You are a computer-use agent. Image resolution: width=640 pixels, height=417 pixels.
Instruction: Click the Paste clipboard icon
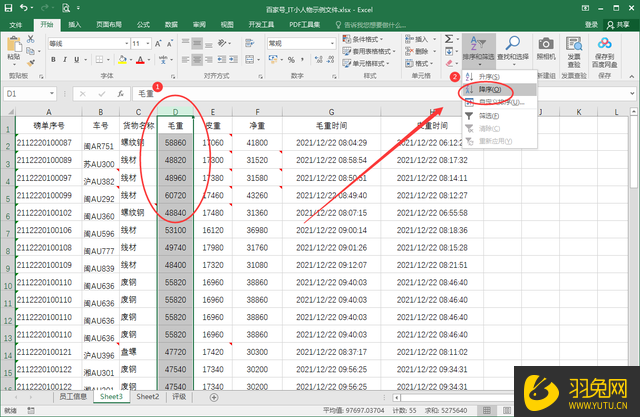[14, 45]
